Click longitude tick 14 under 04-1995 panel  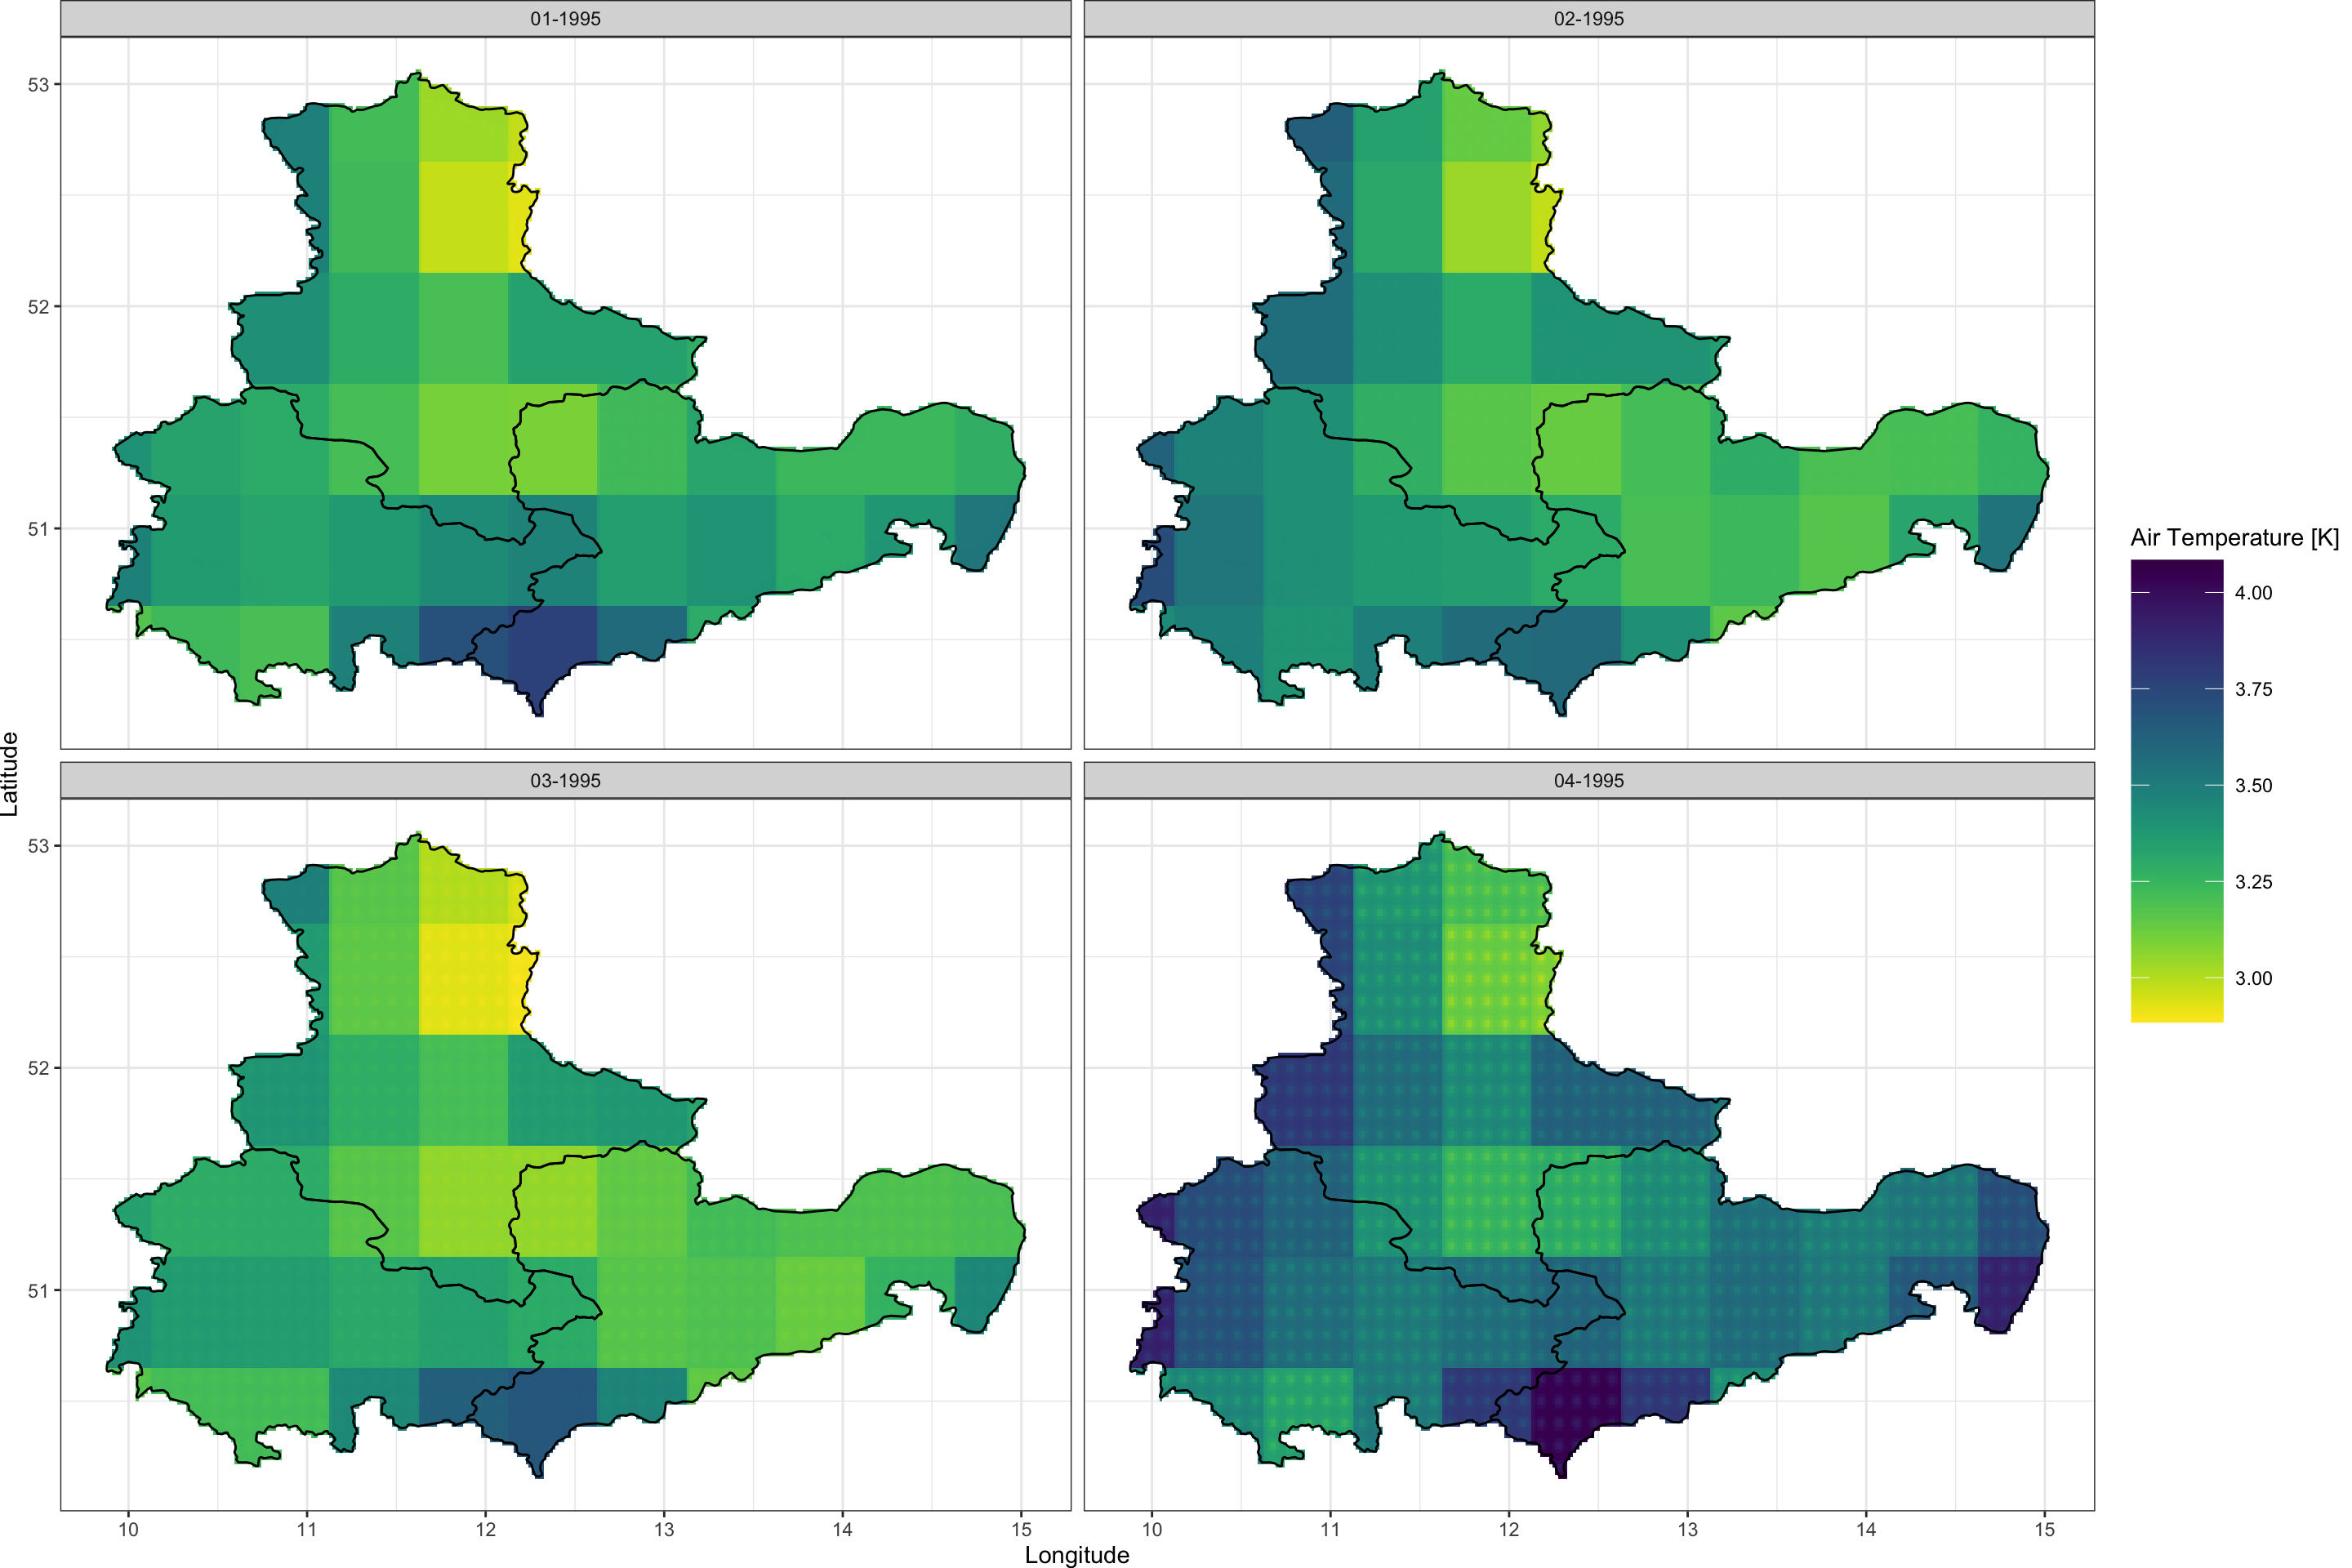coord(1865,1530)
